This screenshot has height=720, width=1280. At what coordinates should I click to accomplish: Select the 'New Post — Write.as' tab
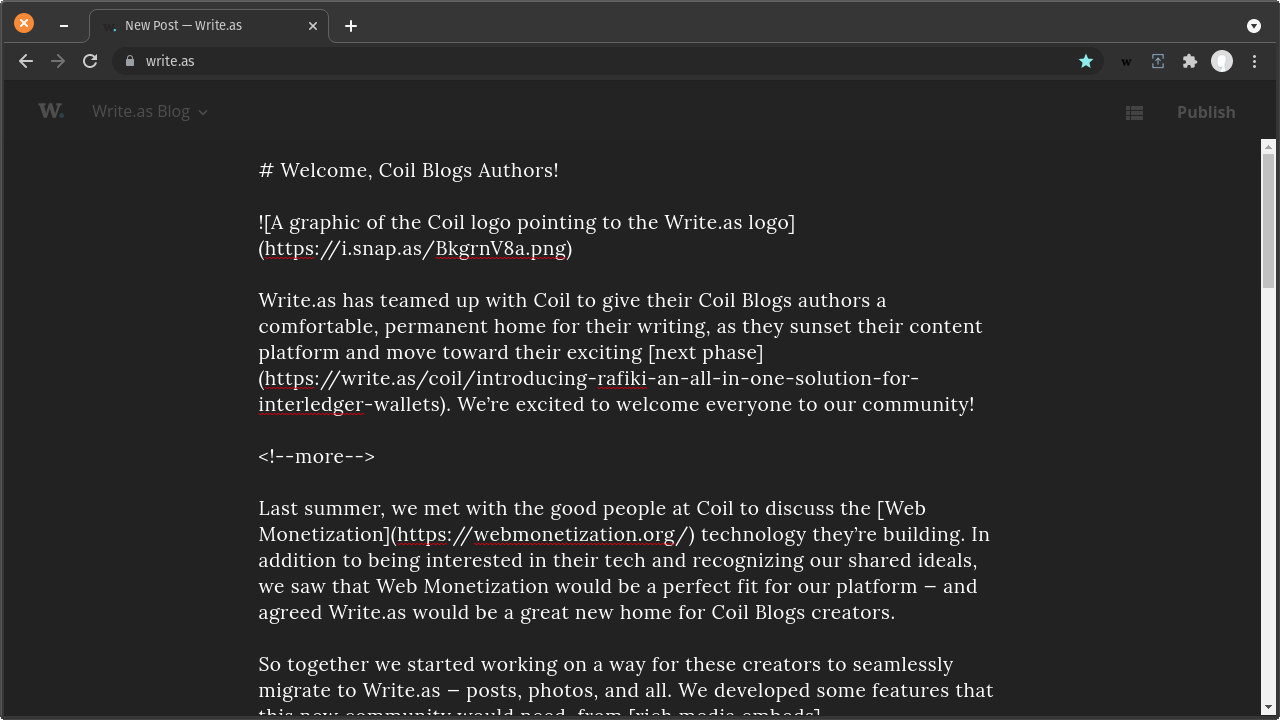200,26
